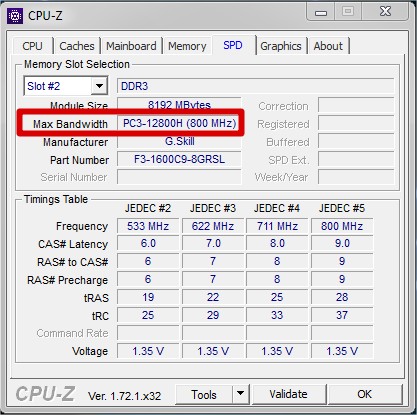
Task: Open the Tools dropdown arrow
Action: [241, 394]
